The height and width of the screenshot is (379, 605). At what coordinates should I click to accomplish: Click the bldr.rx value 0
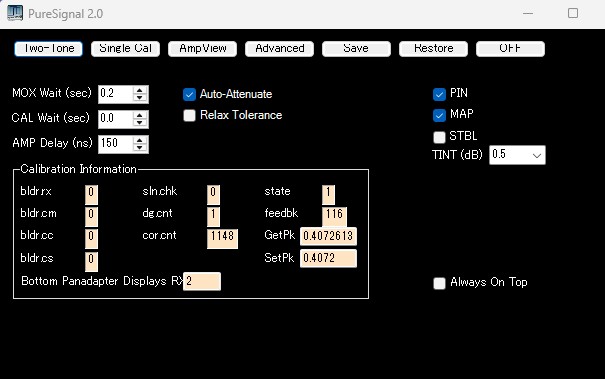(x=91, y=194)
